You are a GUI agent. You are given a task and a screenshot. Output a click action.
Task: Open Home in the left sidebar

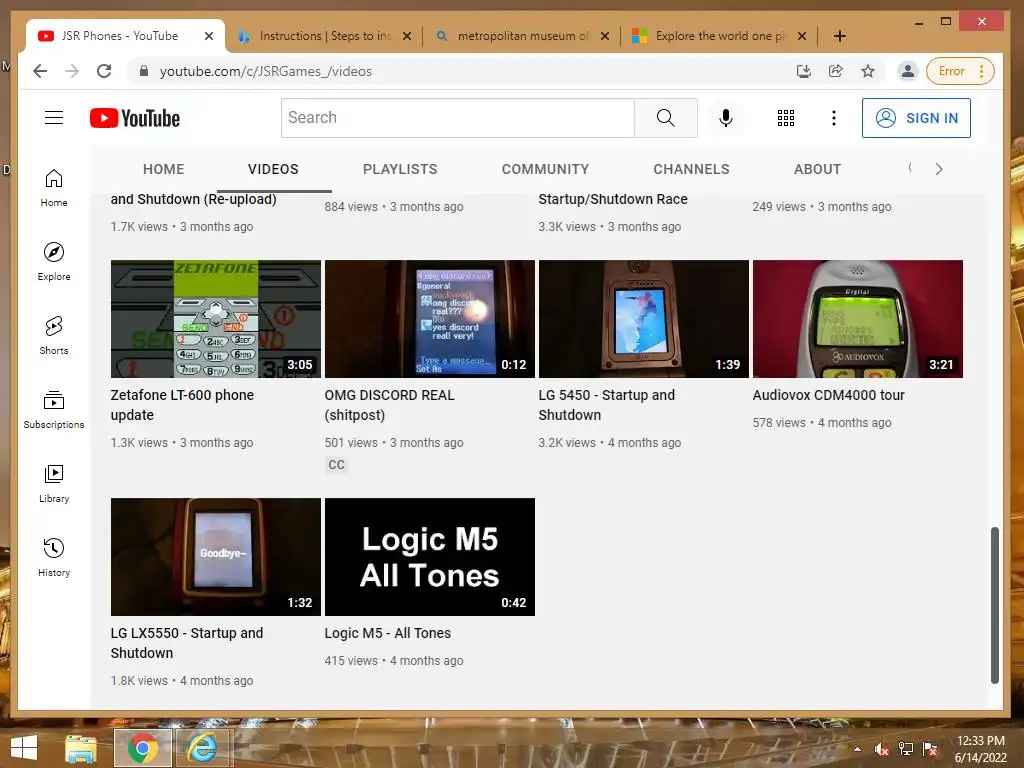[x=54, y=188]
